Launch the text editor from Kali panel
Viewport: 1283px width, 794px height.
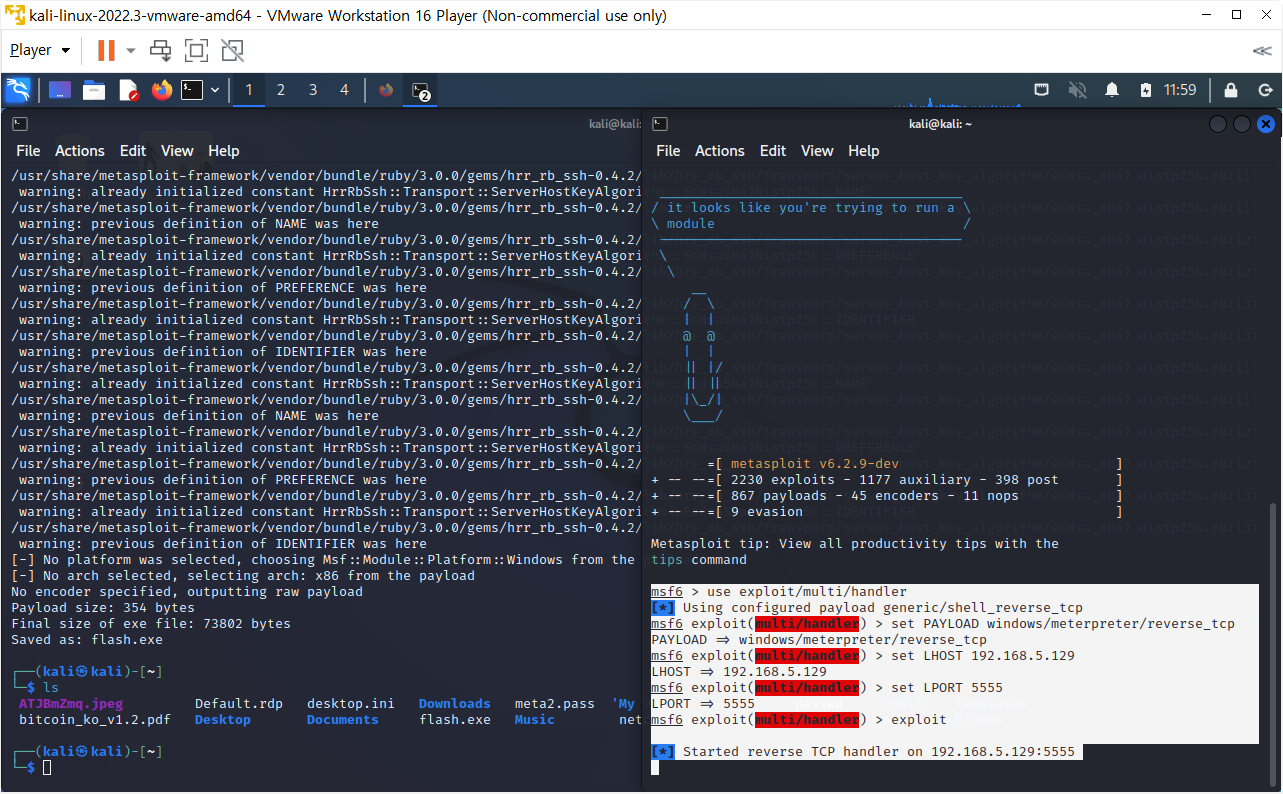[128, 90]
